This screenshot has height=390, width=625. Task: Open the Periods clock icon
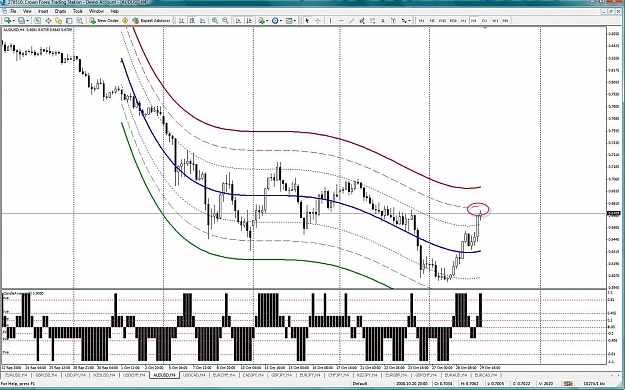275,20
